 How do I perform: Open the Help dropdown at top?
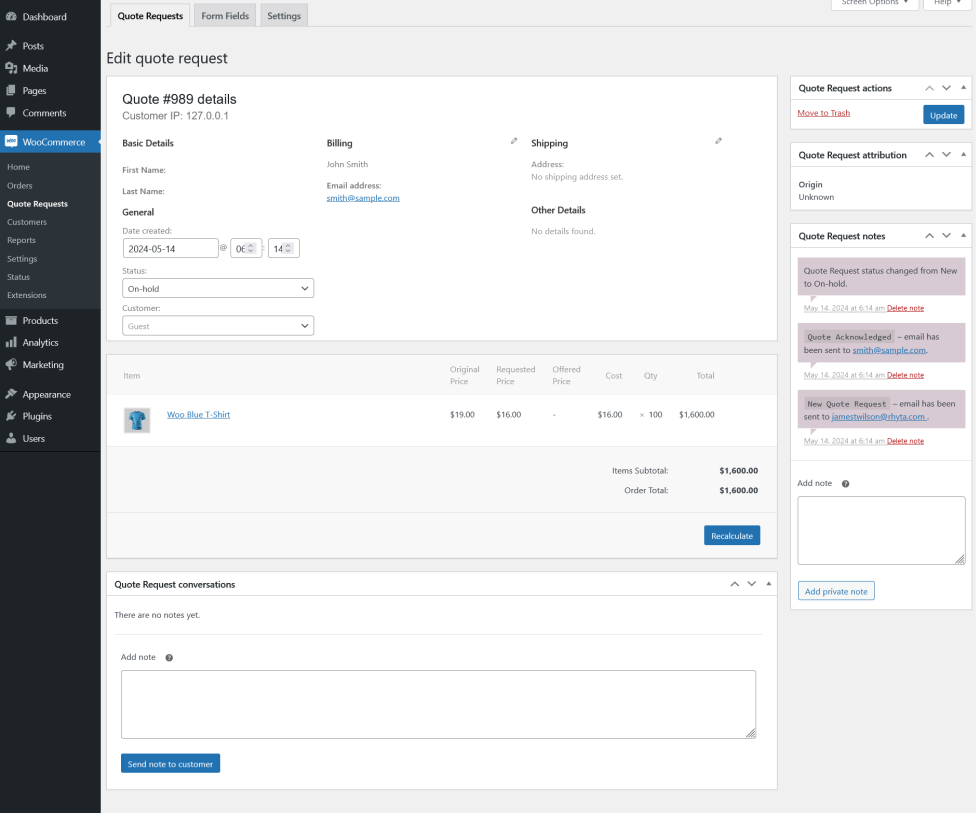point(947,3)
